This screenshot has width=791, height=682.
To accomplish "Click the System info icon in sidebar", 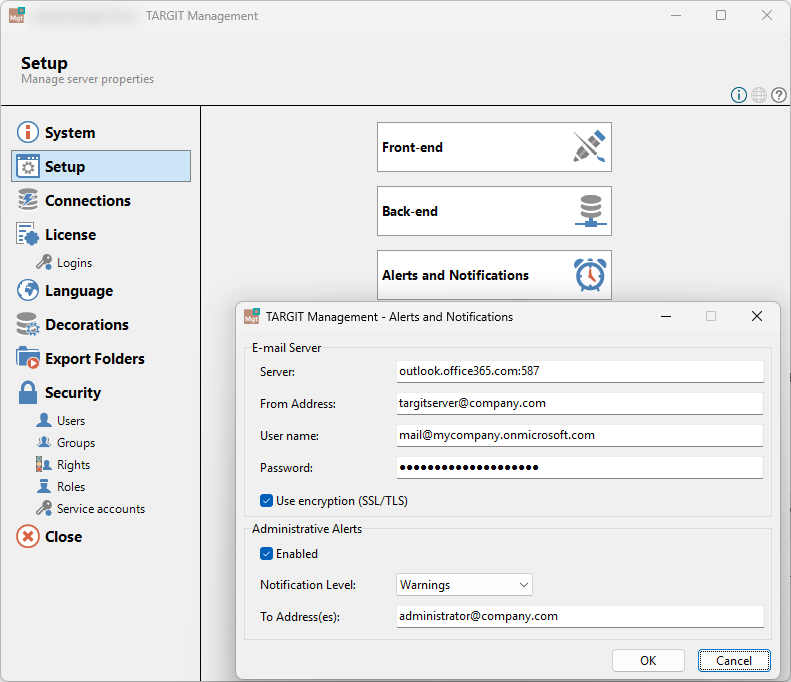I will 28,132.
